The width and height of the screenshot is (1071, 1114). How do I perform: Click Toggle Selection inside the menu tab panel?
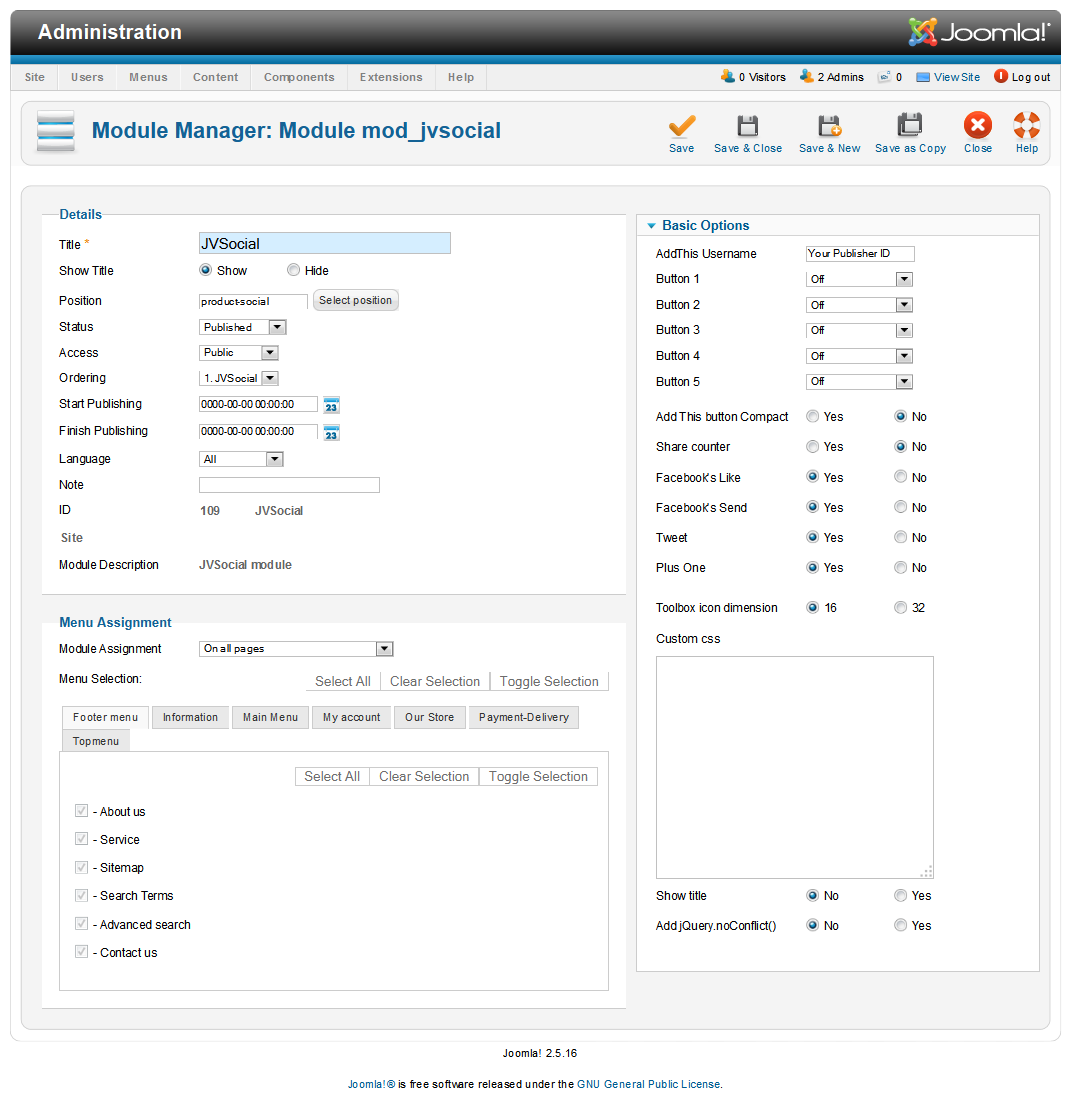(538, 777)
